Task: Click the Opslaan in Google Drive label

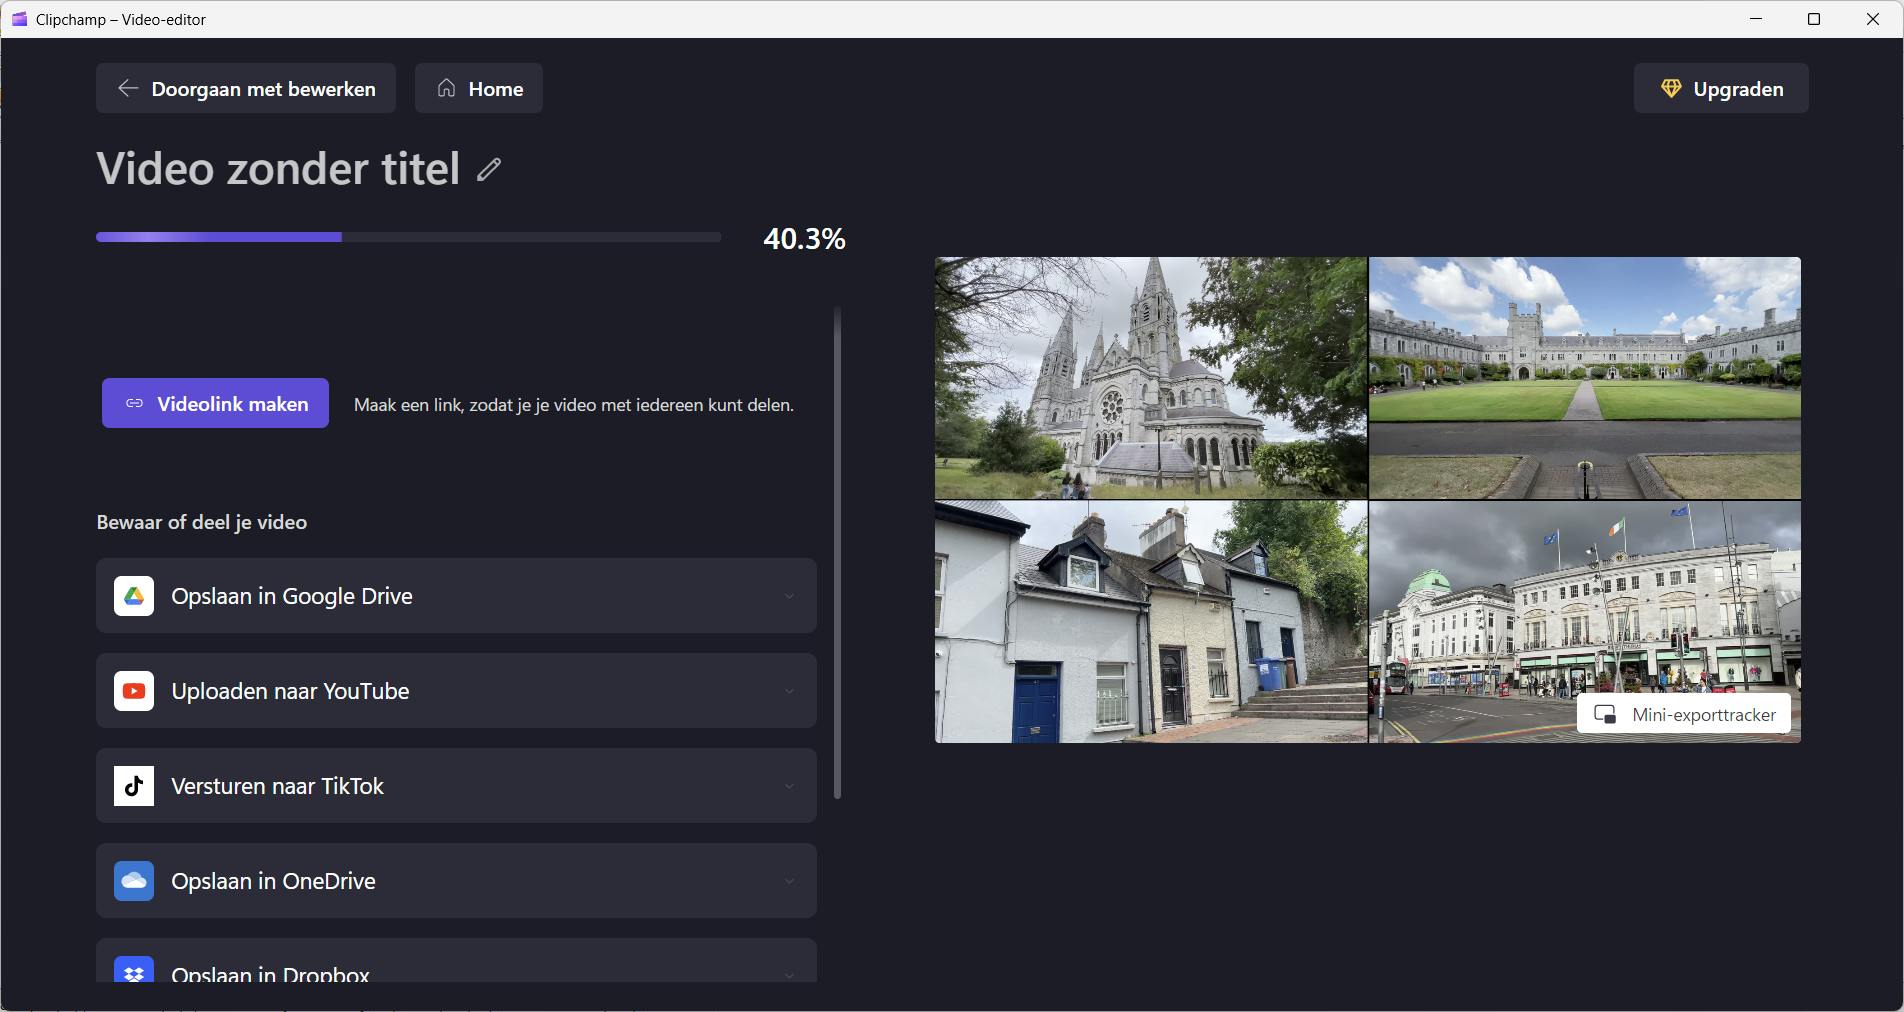Action: click(292, 596)
